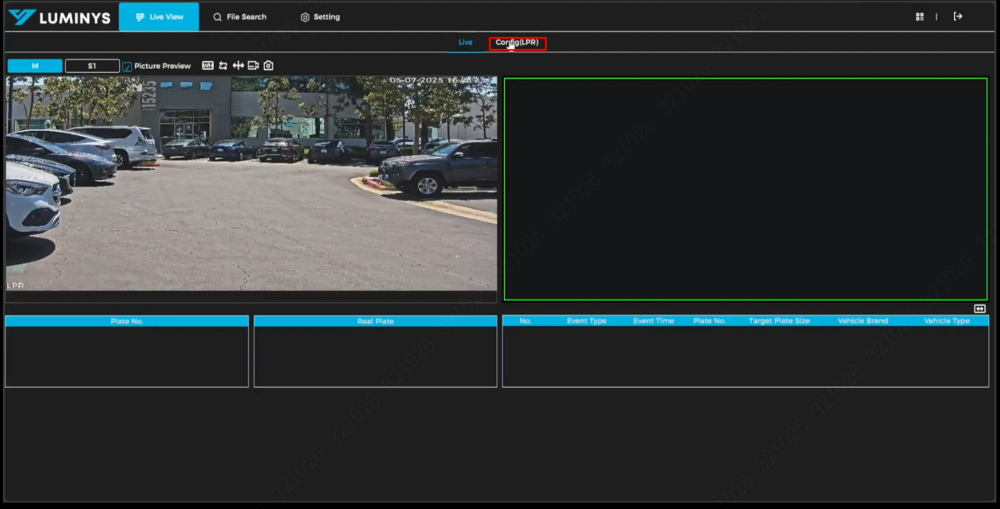Select the Live sub-tab
The height and width of the screenshot is (509, 1000).
465,43
